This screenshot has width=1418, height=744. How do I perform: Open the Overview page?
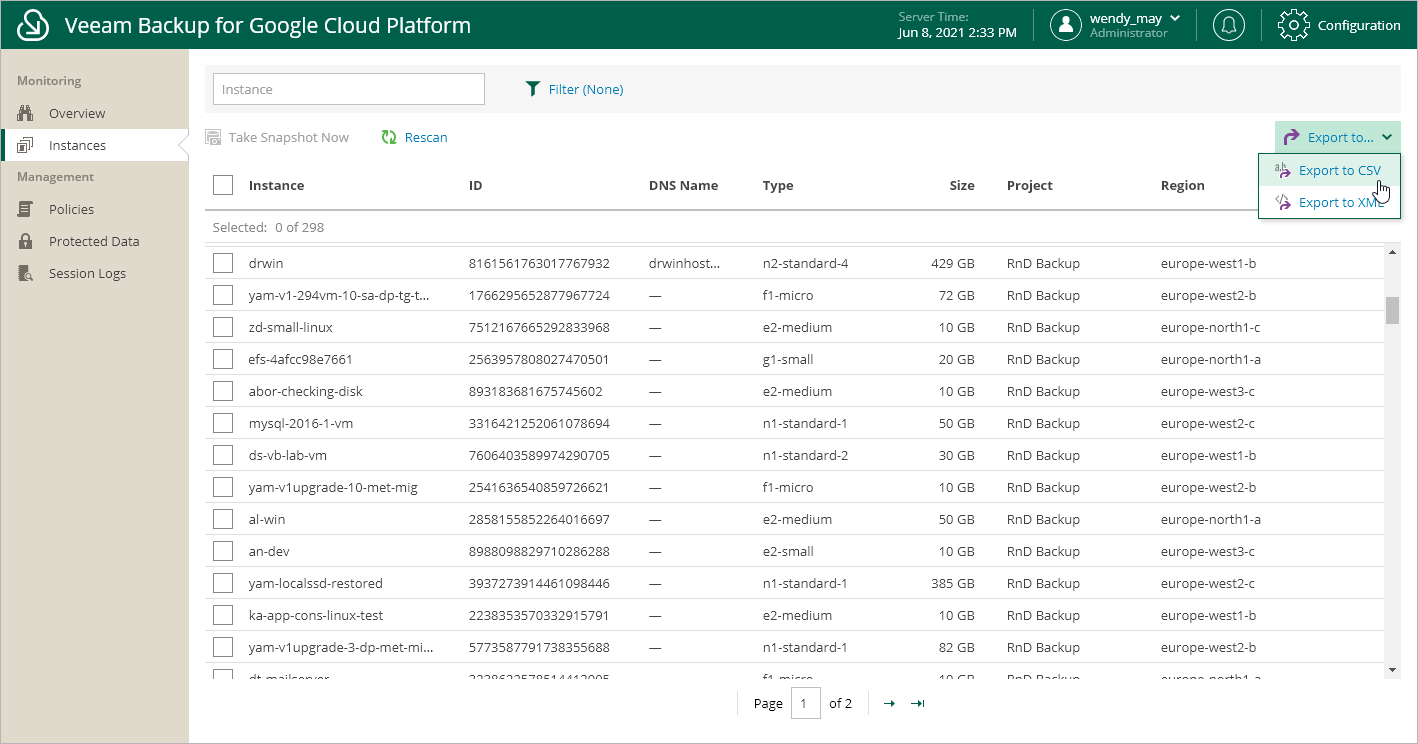click(x=77, y=113)
